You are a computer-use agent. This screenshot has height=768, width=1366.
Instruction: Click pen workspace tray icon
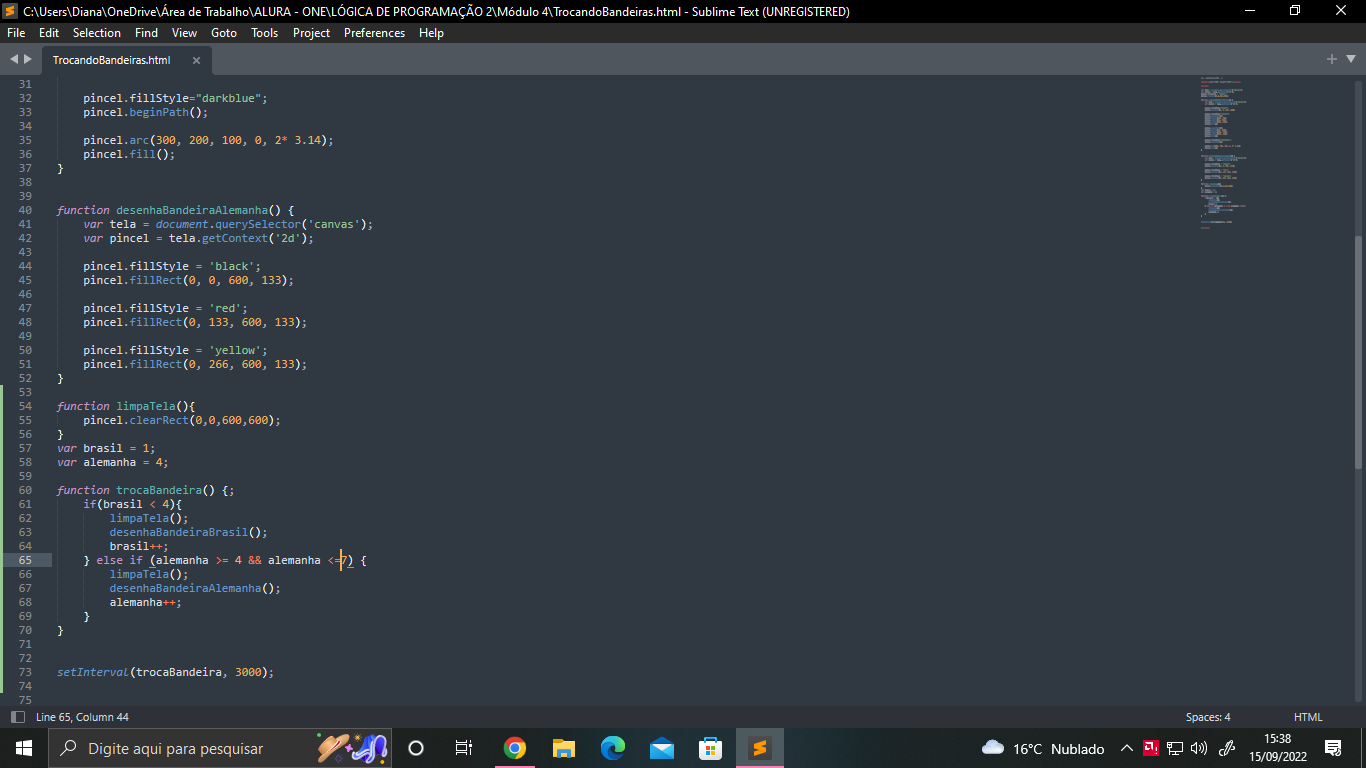tap(1227, 748)
